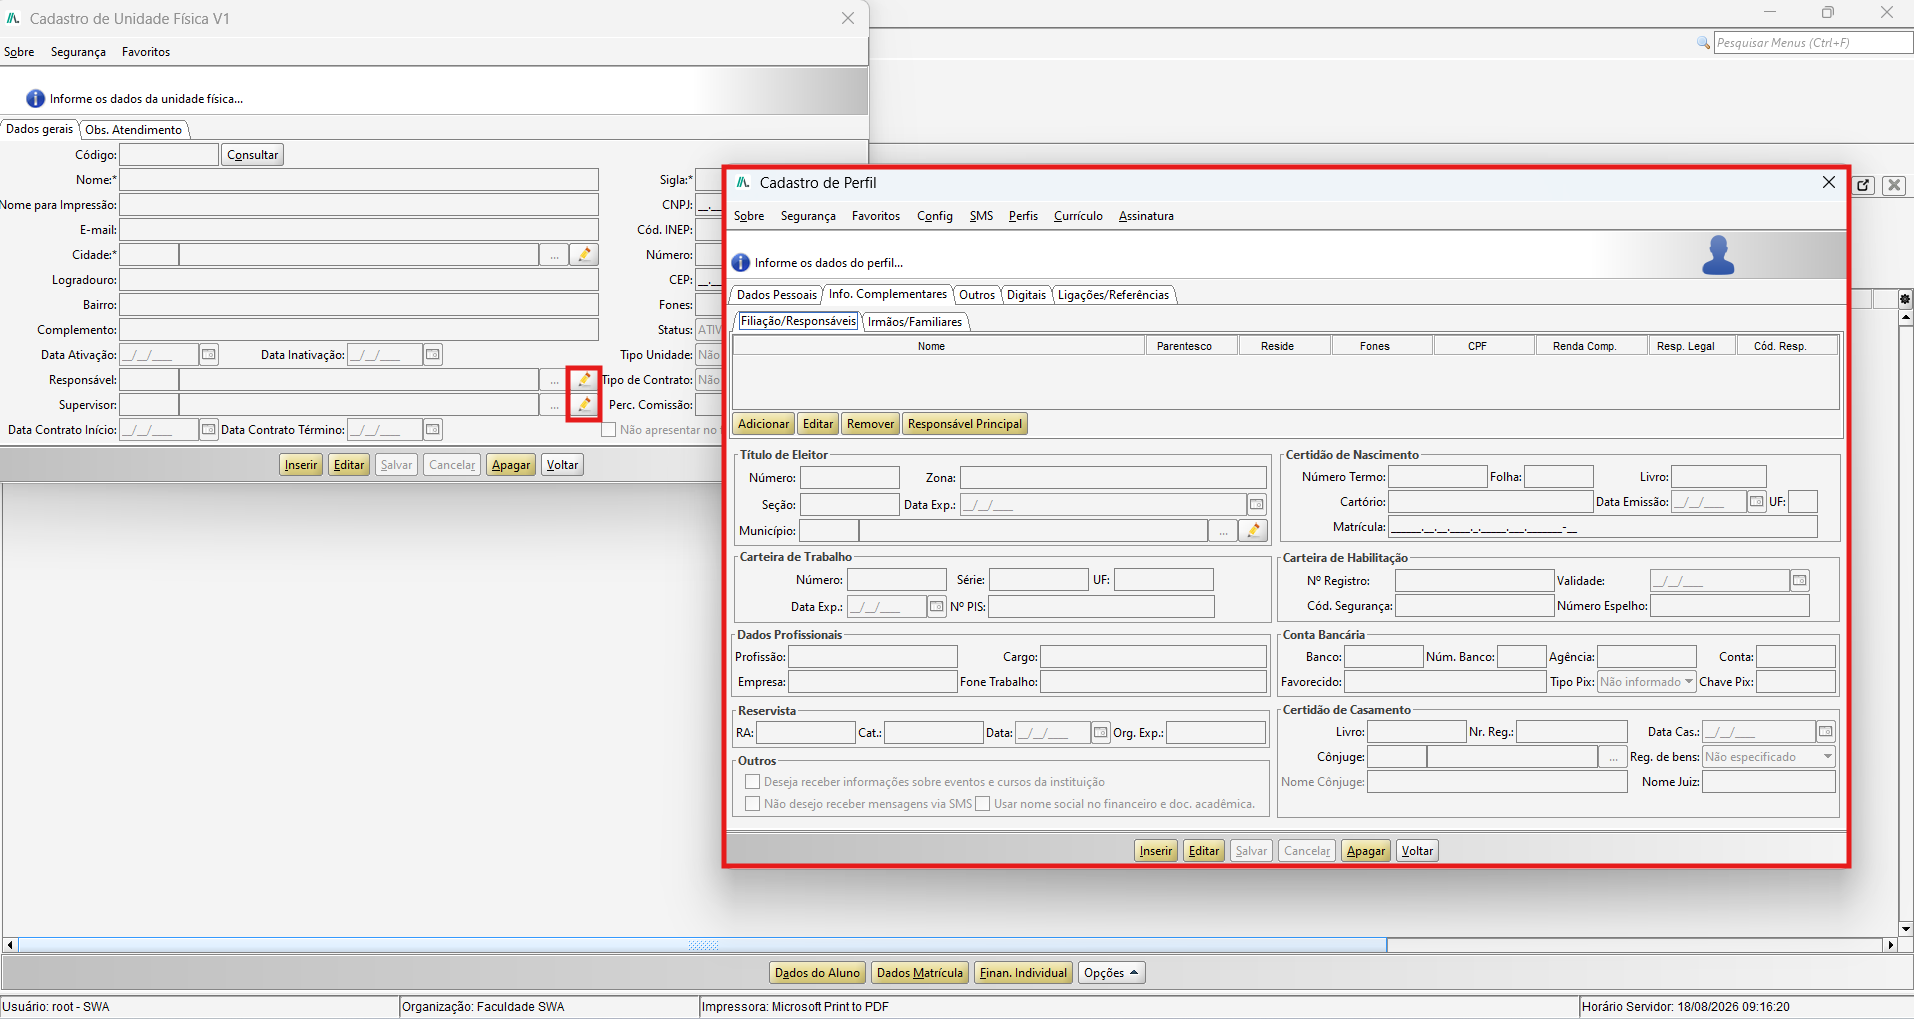This screenshot has height=1019, width=1914.
Task: Check 'Deseja receber informações sobre eventos e cursos'
Action: tap(753, 782)
